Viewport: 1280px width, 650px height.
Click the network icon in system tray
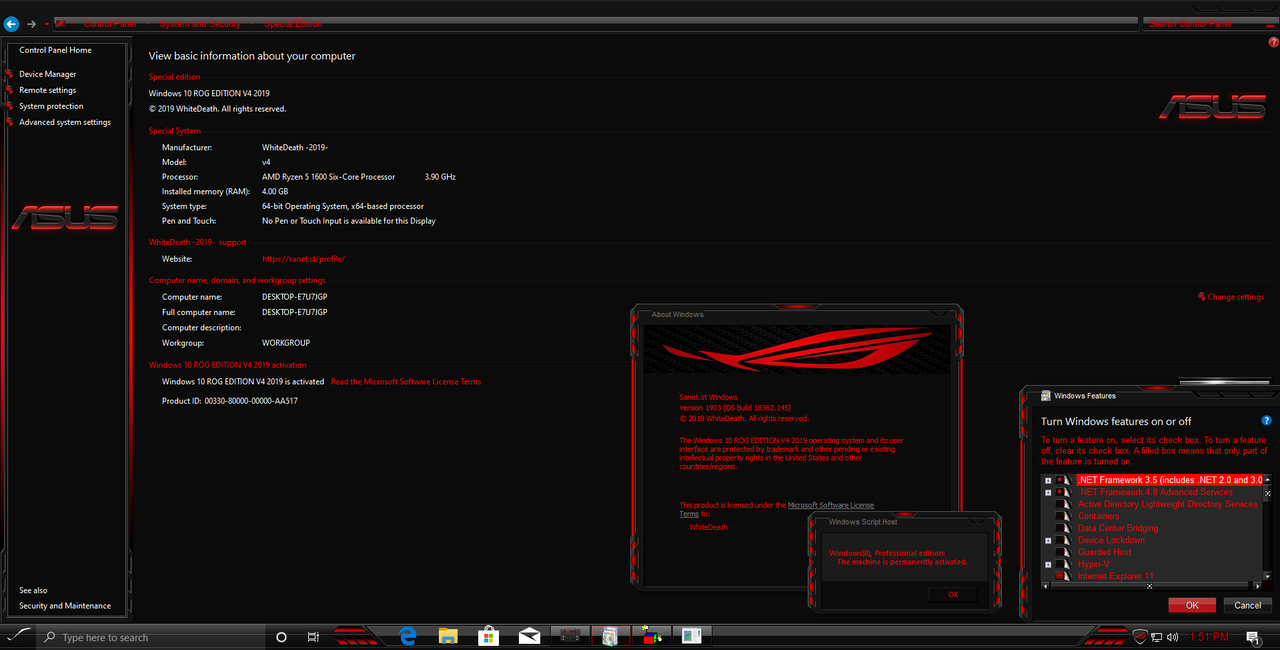point(1157,637)
